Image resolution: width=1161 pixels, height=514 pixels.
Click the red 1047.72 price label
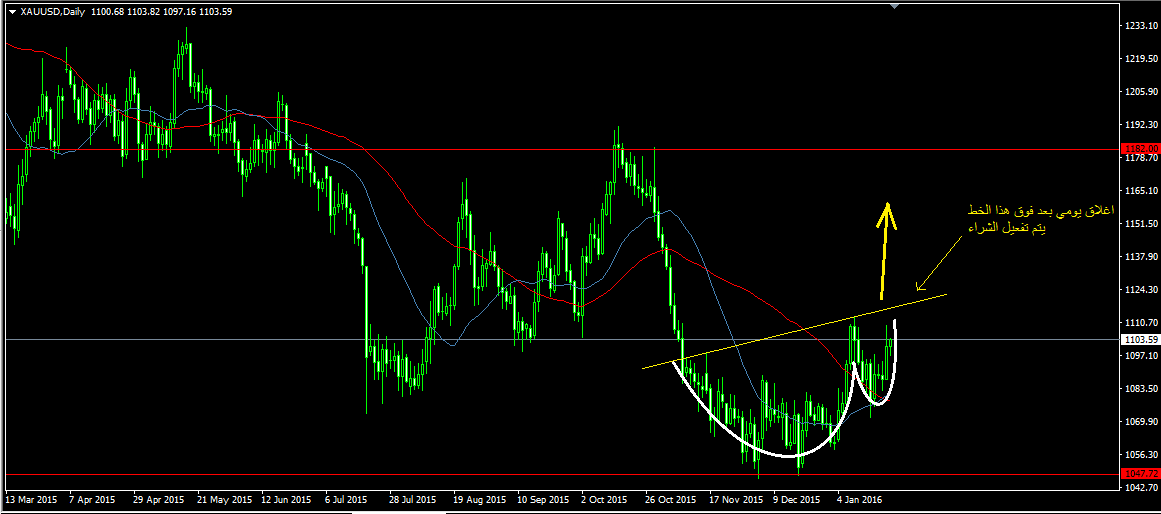click(1140, 473)
